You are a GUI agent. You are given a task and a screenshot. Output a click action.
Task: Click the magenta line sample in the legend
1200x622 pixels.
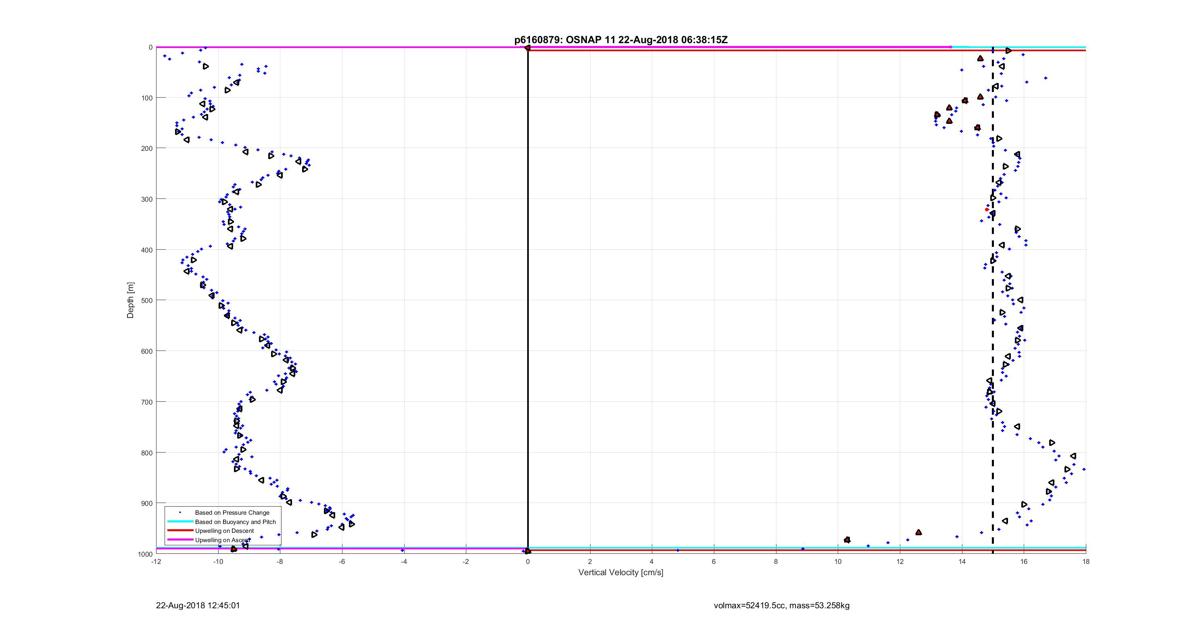pos(180,540)
